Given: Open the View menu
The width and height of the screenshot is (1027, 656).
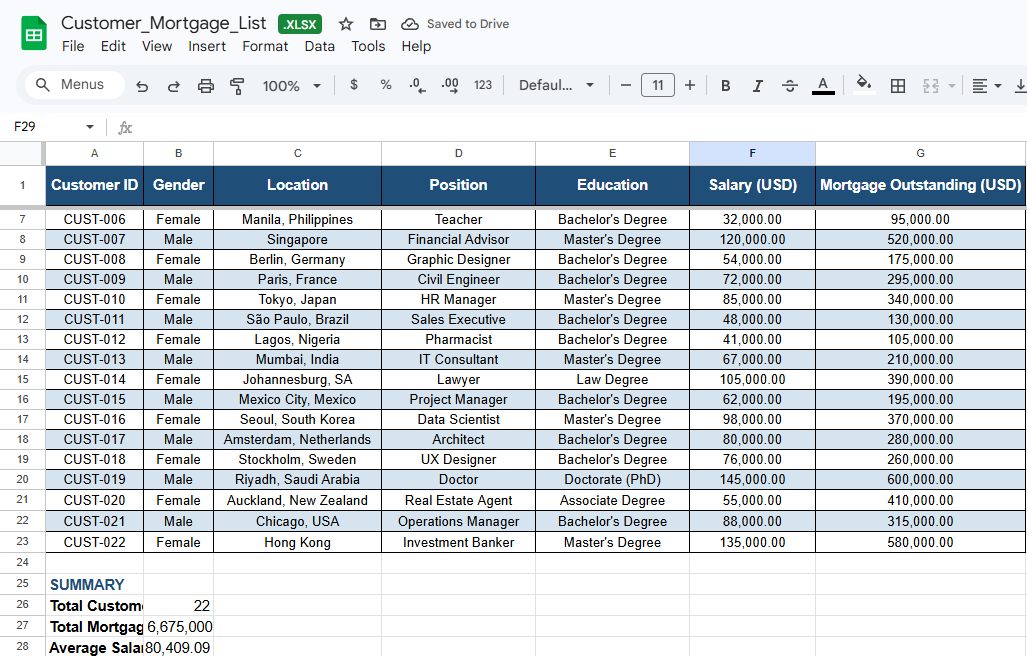Looking at the screenshot, I should (157, 46).
